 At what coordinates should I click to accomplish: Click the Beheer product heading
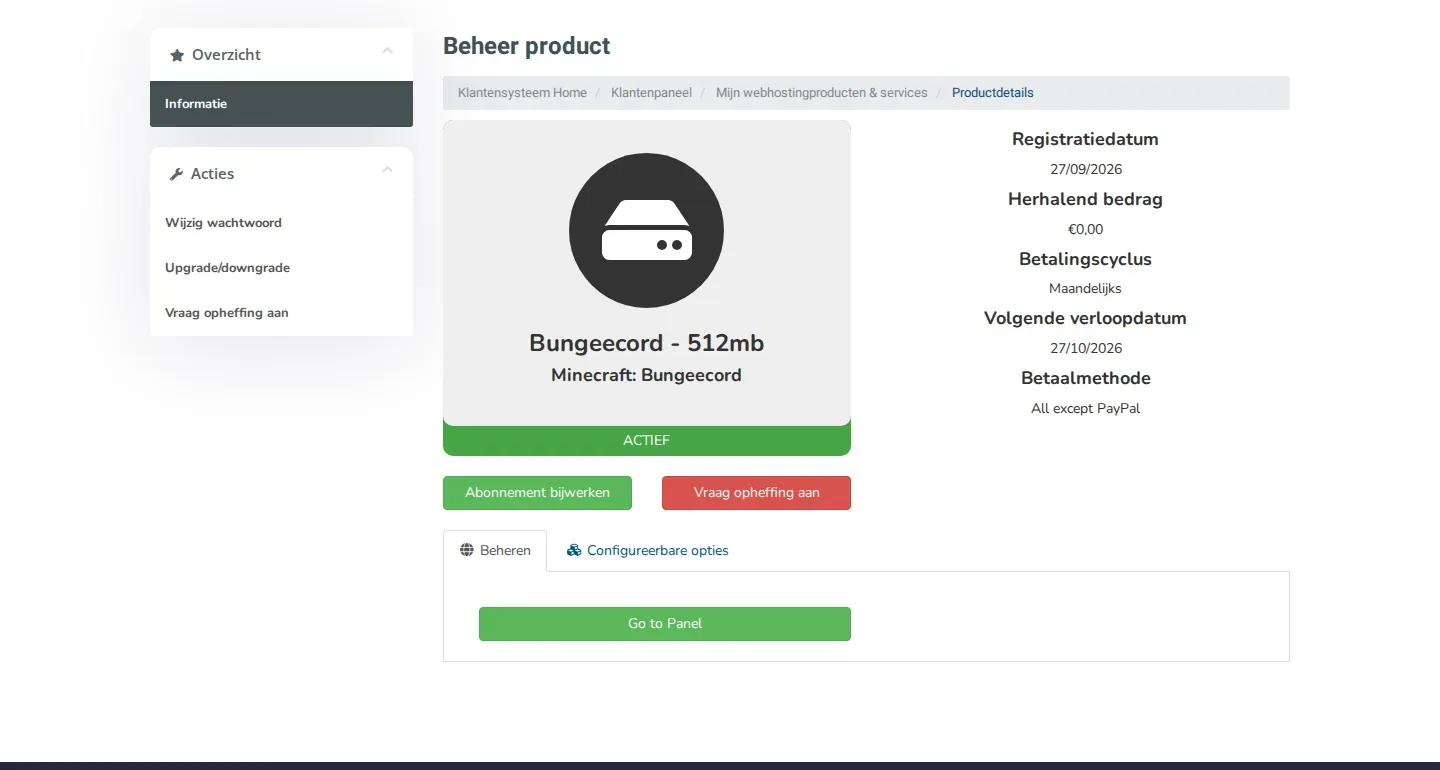(526, 46)
